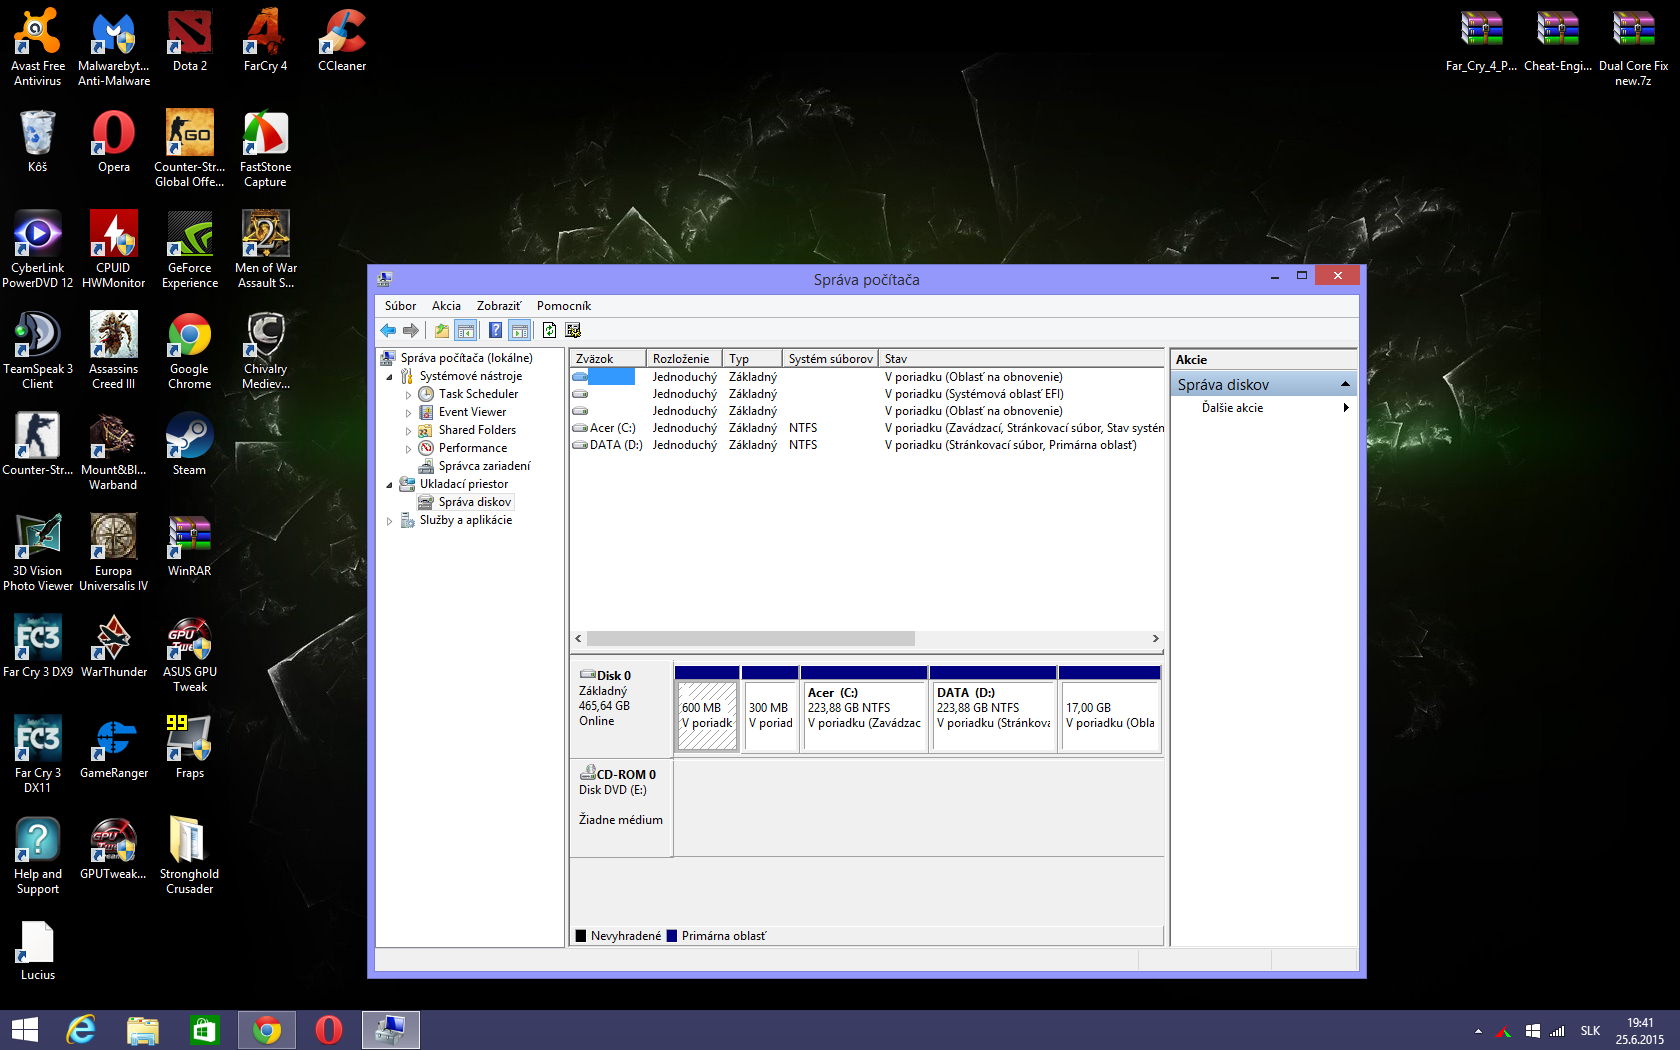Click the Up one level folder icon

tap(441, 331)
